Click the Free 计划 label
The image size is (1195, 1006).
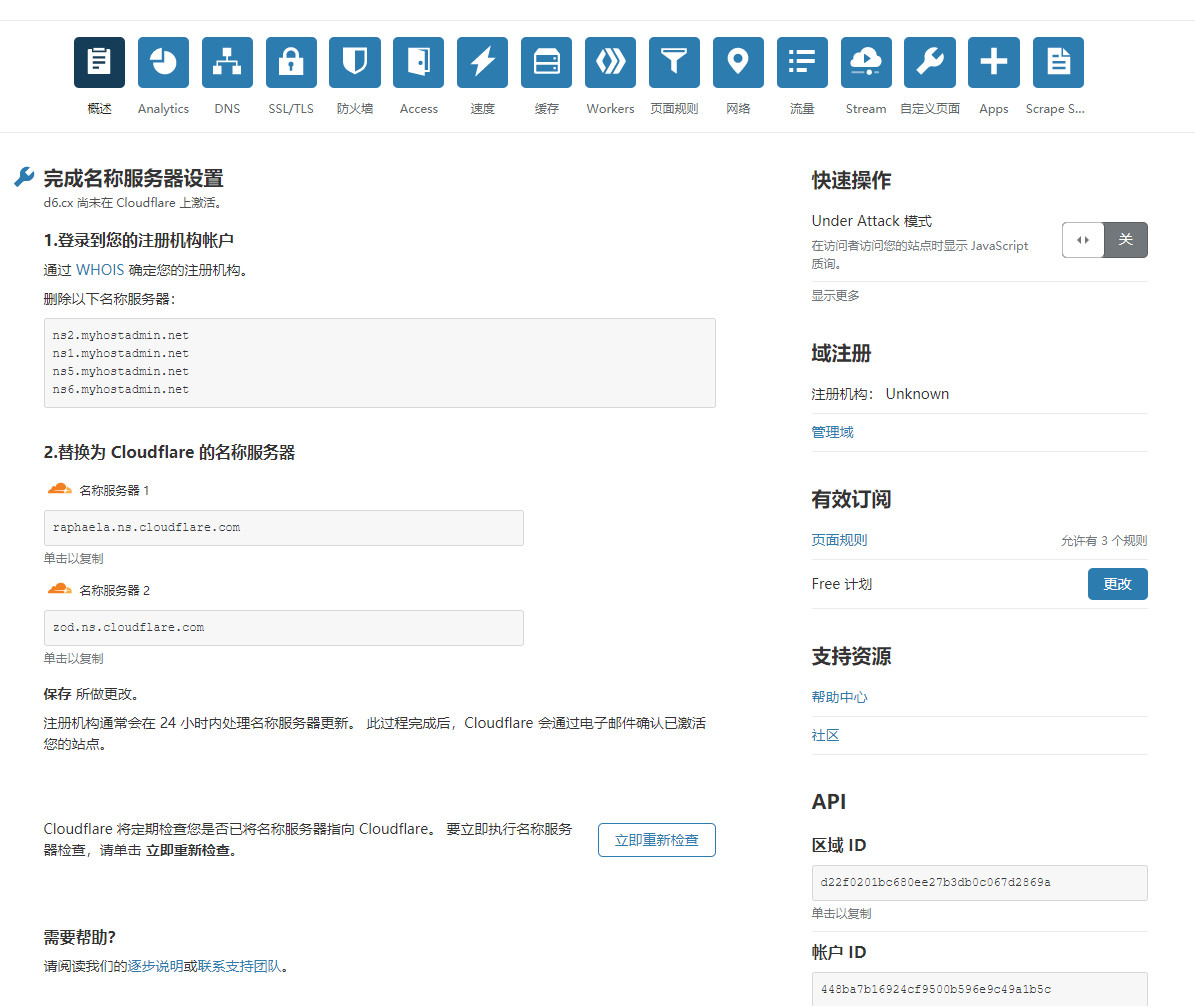coord(841,584)
